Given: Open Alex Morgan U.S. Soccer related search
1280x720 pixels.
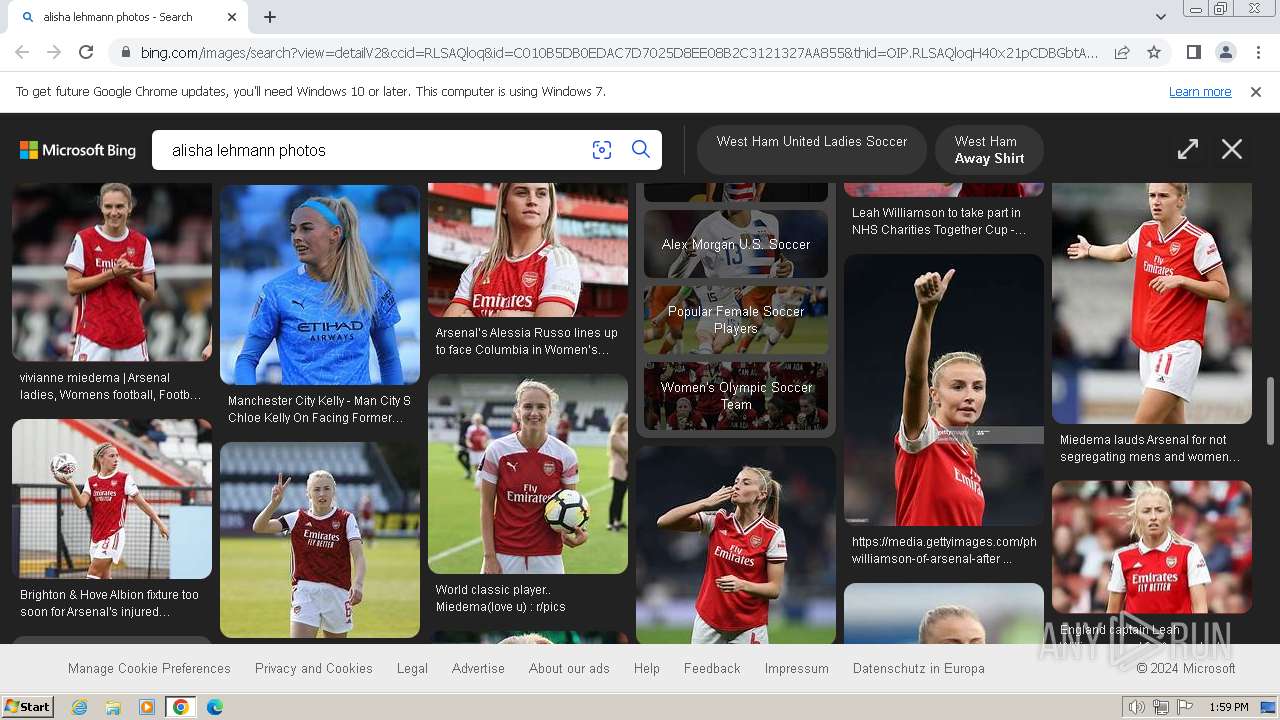Looking at the screenshot, I should (736, 244).
